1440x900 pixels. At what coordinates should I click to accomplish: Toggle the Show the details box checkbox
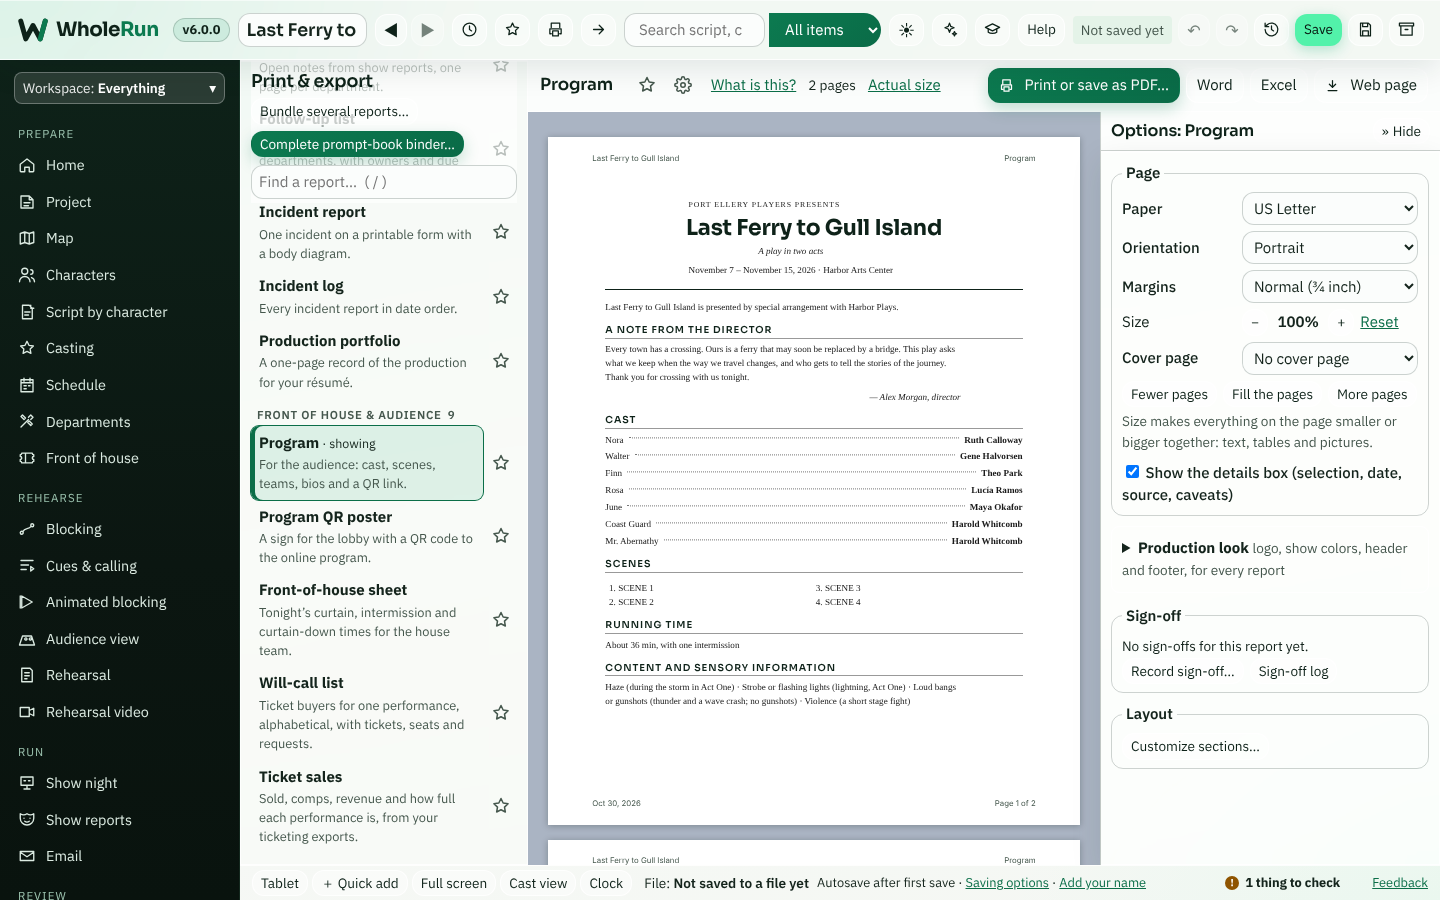[1132, 472]
